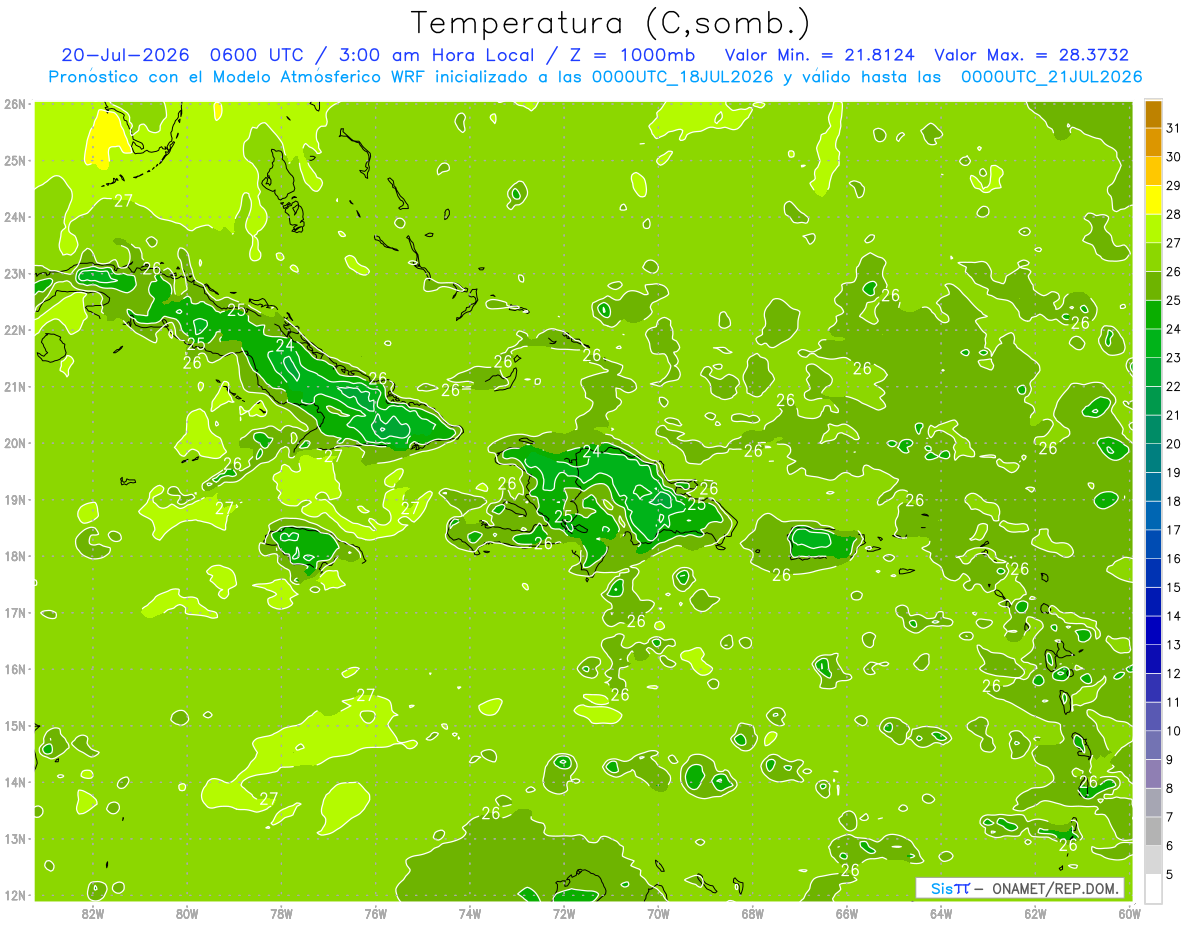
Task: Pick the white colorbar segment below 5
Action: (1153, 888)
